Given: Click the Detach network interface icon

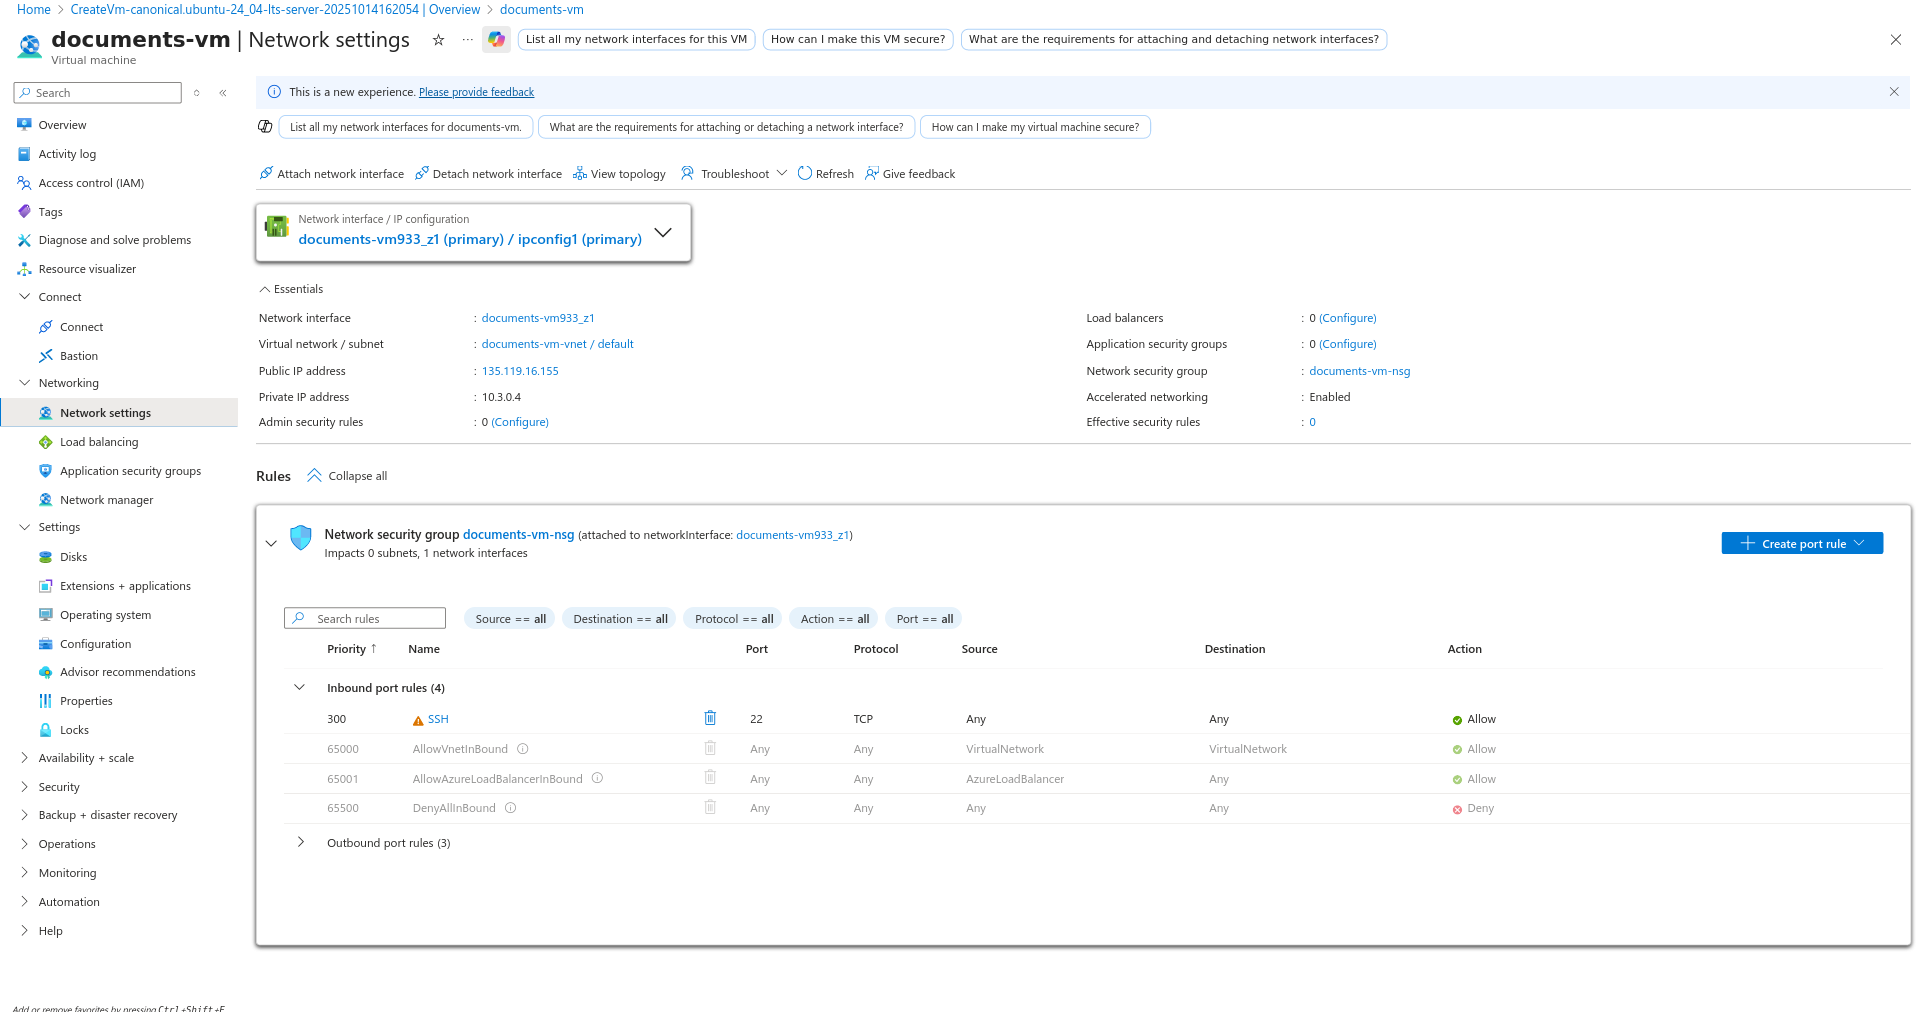Looking at the screenshot, I should [x=422, y=173].
